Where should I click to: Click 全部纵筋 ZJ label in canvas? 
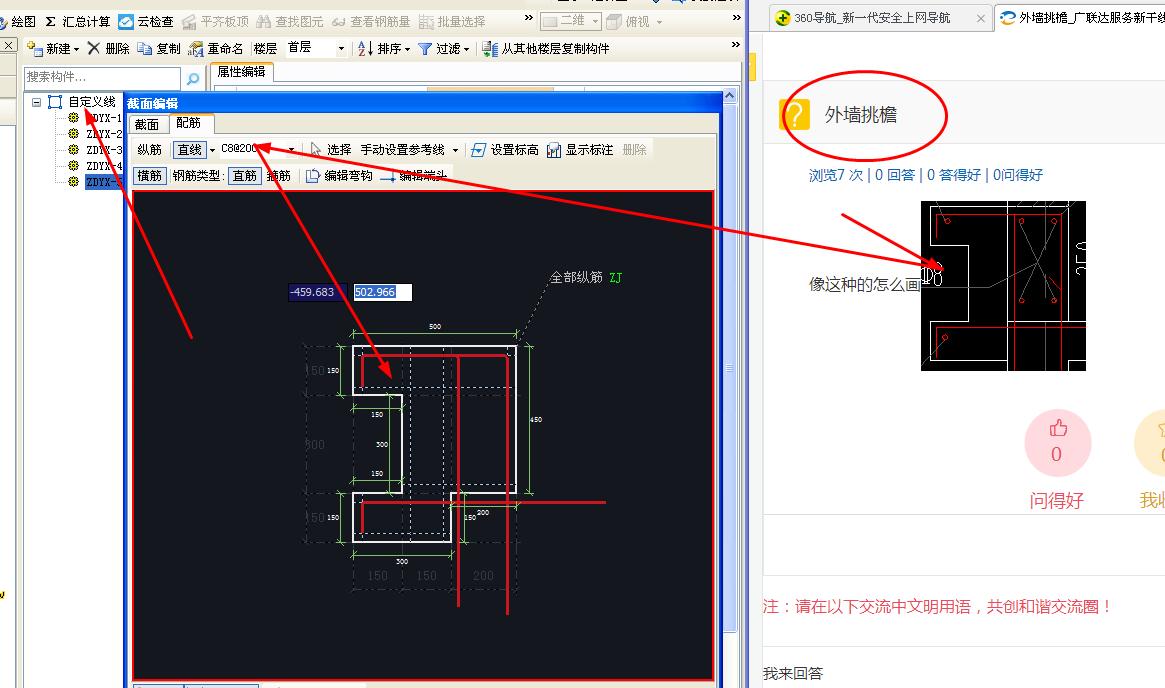point(586,277)
